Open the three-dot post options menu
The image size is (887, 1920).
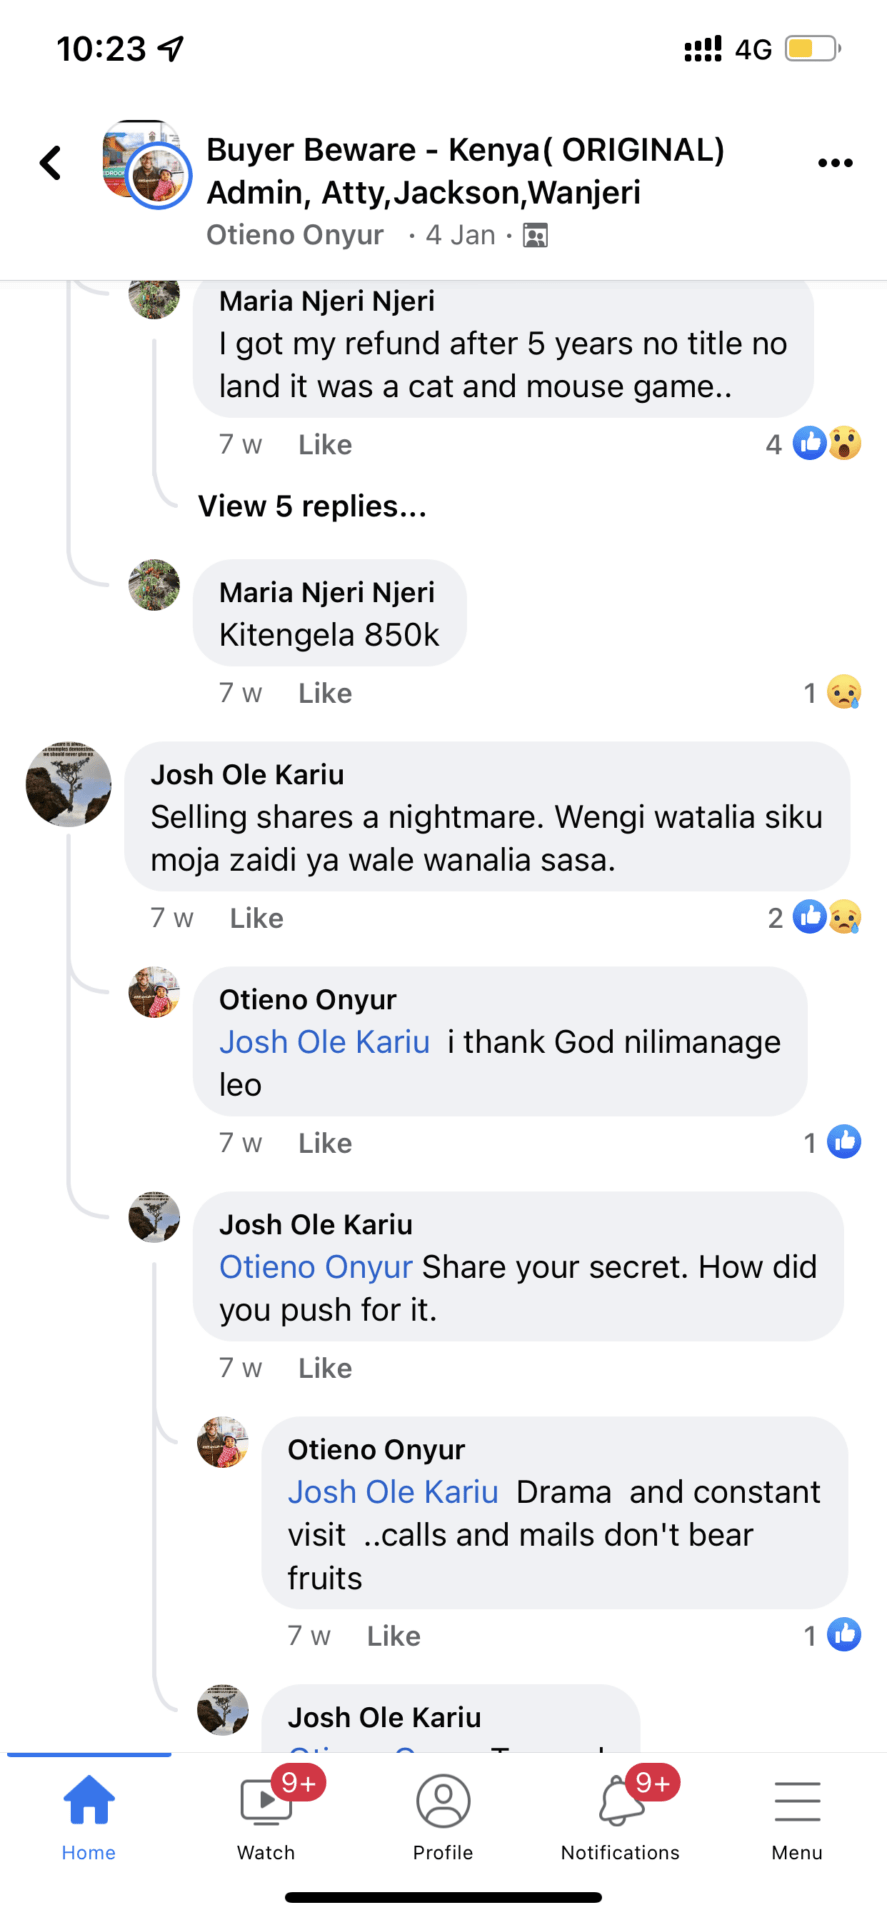tap(835, 163)
